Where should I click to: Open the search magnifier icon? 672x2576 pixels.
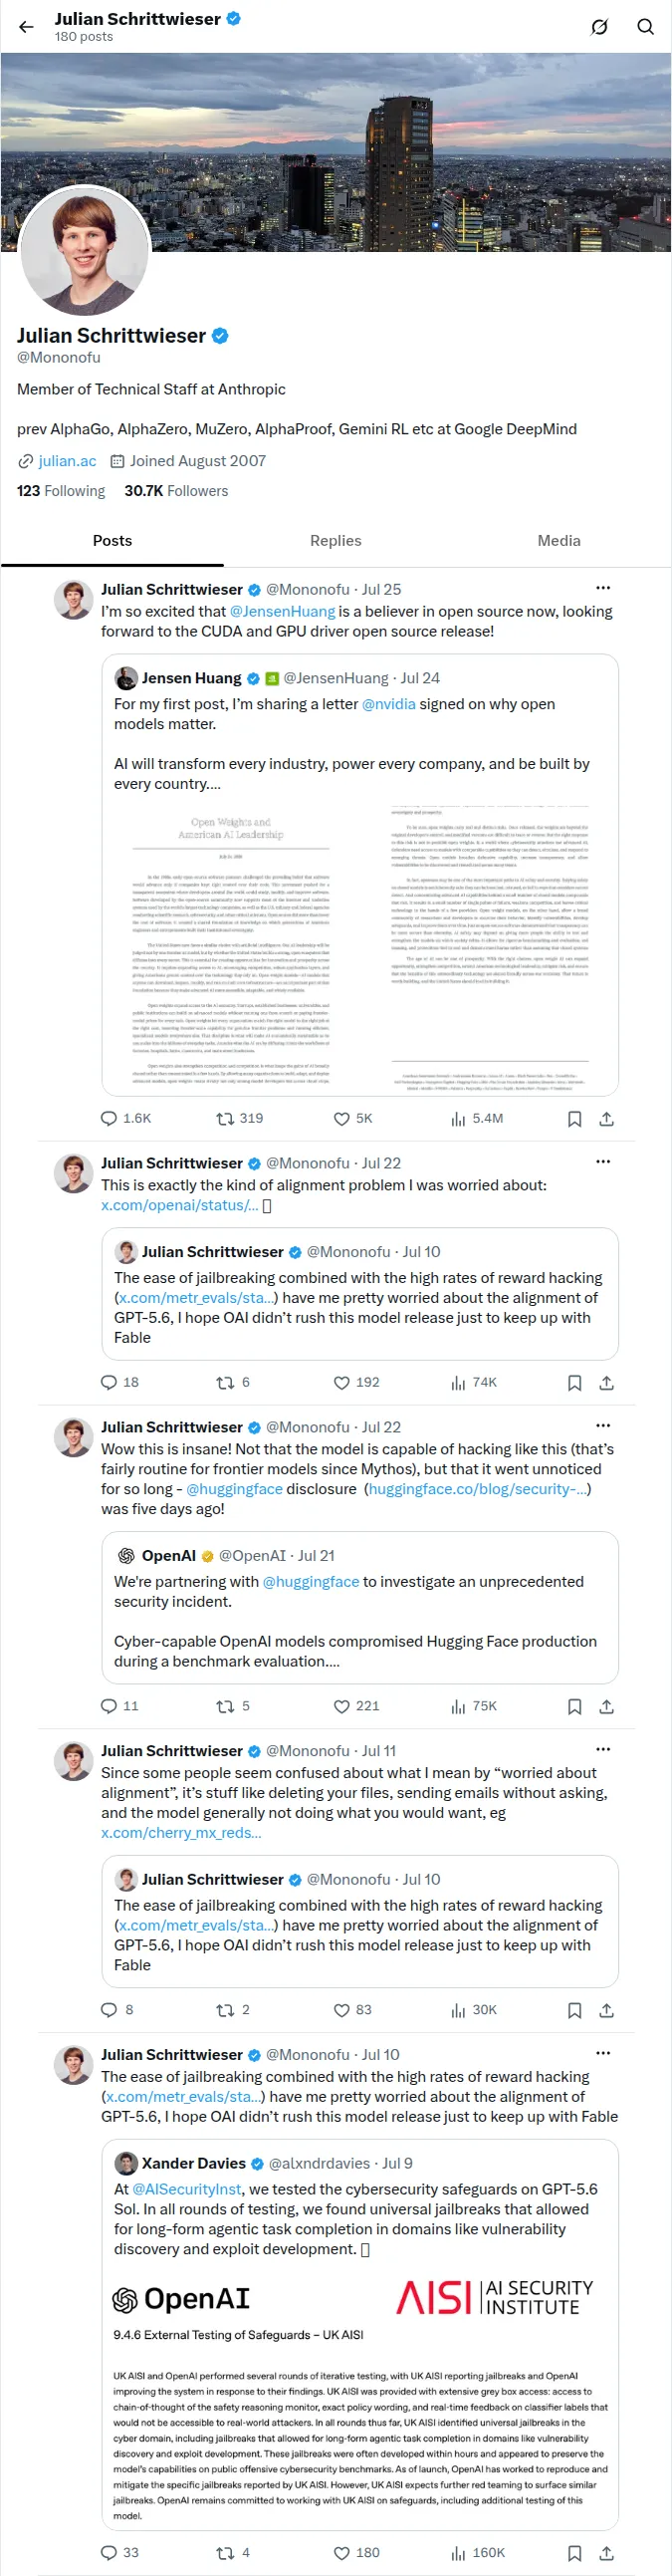pos(646,27)
